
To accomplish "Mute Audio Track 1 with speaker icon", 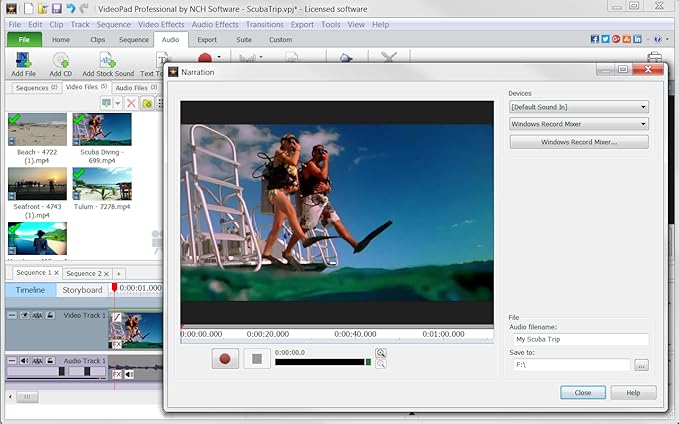I will tap(24, 360).
